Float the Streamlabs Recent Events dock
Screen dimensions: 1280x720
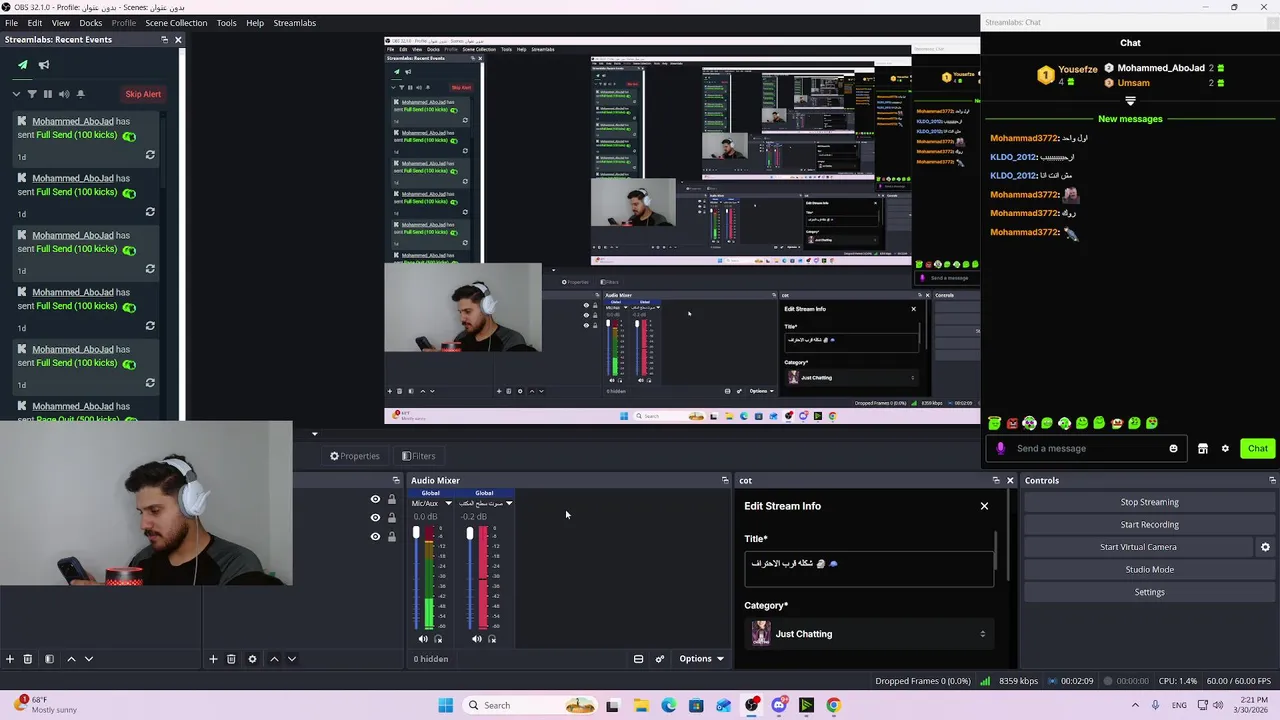[x=164, y=40]
